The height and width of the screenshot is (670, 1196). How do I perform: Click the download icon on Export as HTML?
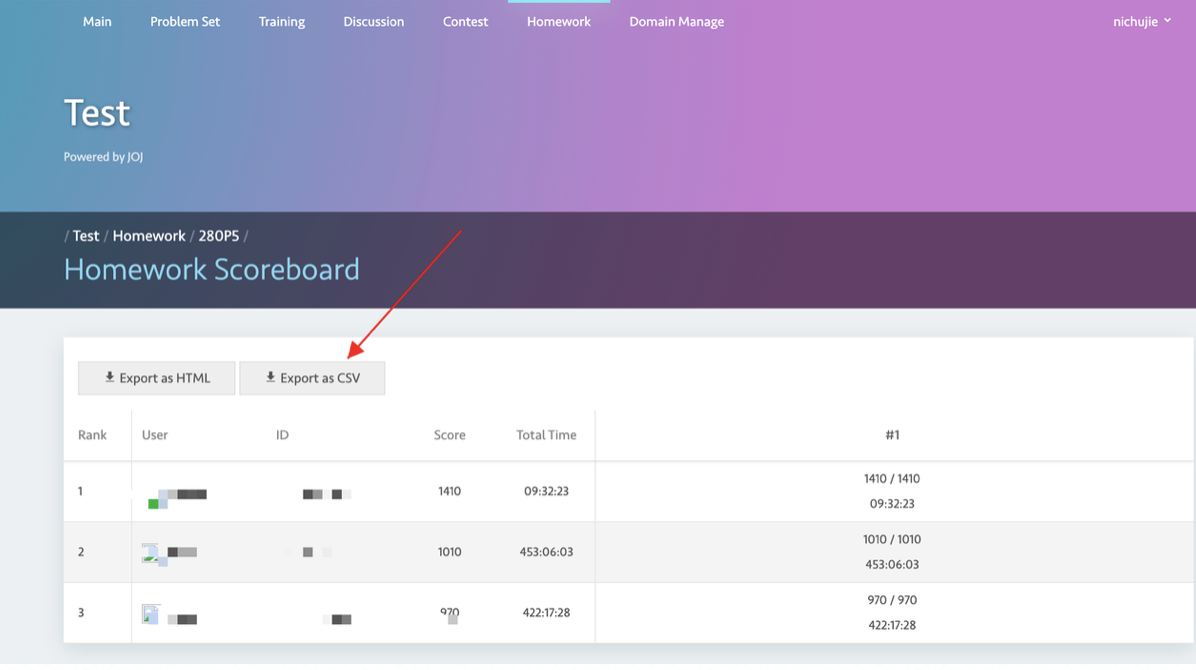coord(108,377)
